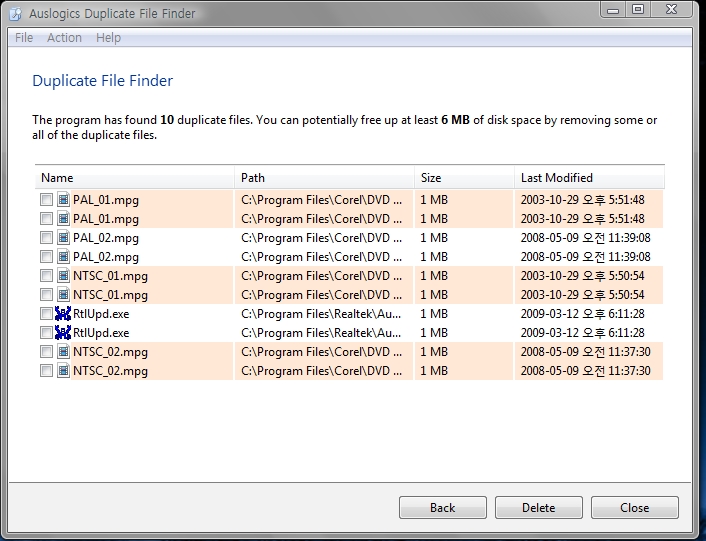Screen dimensions: 706x541
Task: Click date 2003-10-29 5:50:54 of upper NTSC_01.mpg
Action: (583, 276)
